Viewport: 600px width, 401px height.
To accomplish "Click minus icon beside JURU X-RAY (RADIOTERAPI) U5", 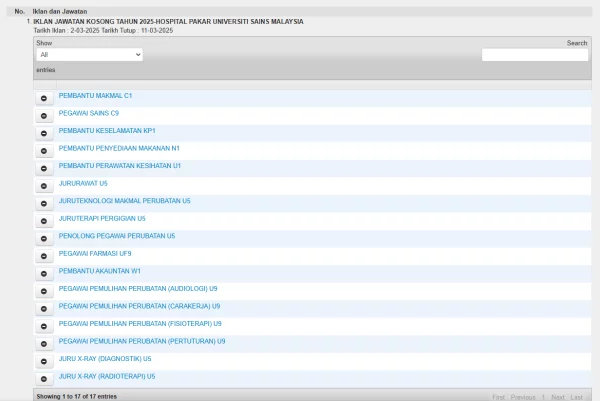I will click(x=44, y=379).
